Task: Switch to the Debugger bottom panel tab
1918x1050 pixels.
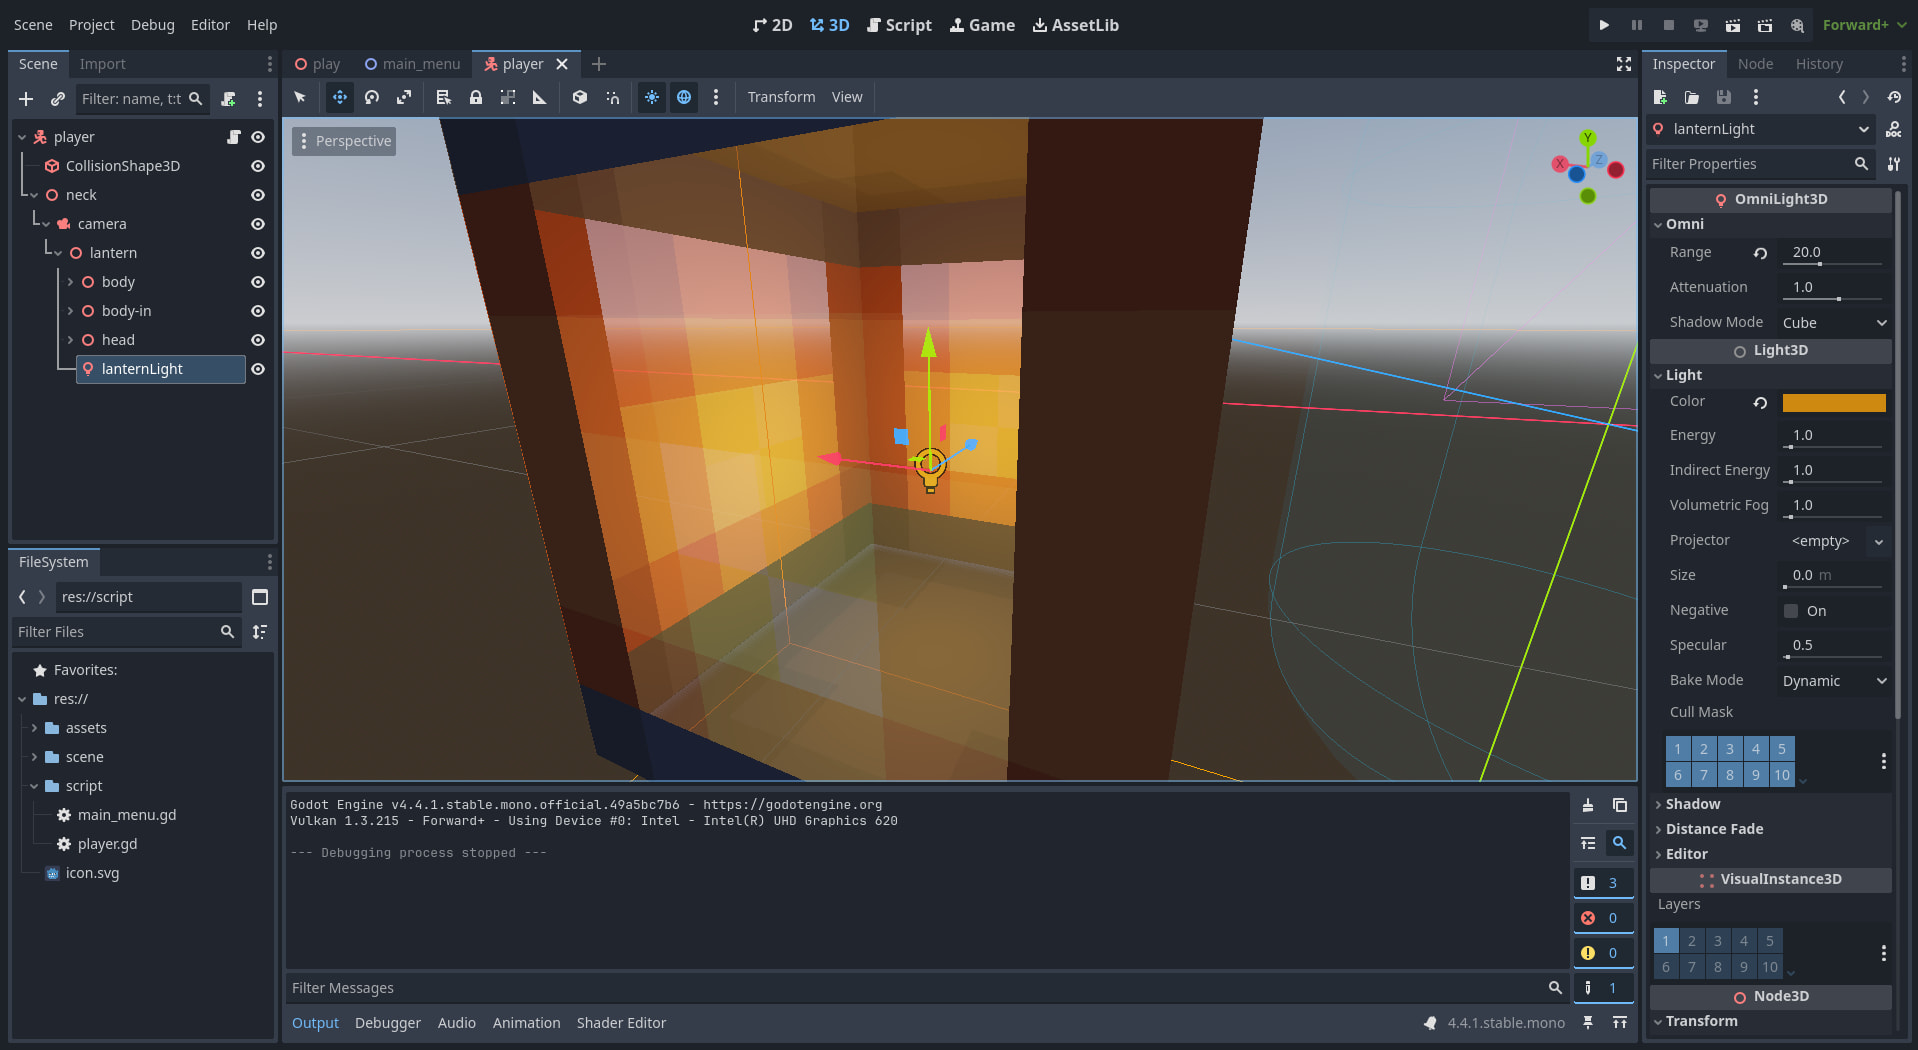Action: [387, 1023]
